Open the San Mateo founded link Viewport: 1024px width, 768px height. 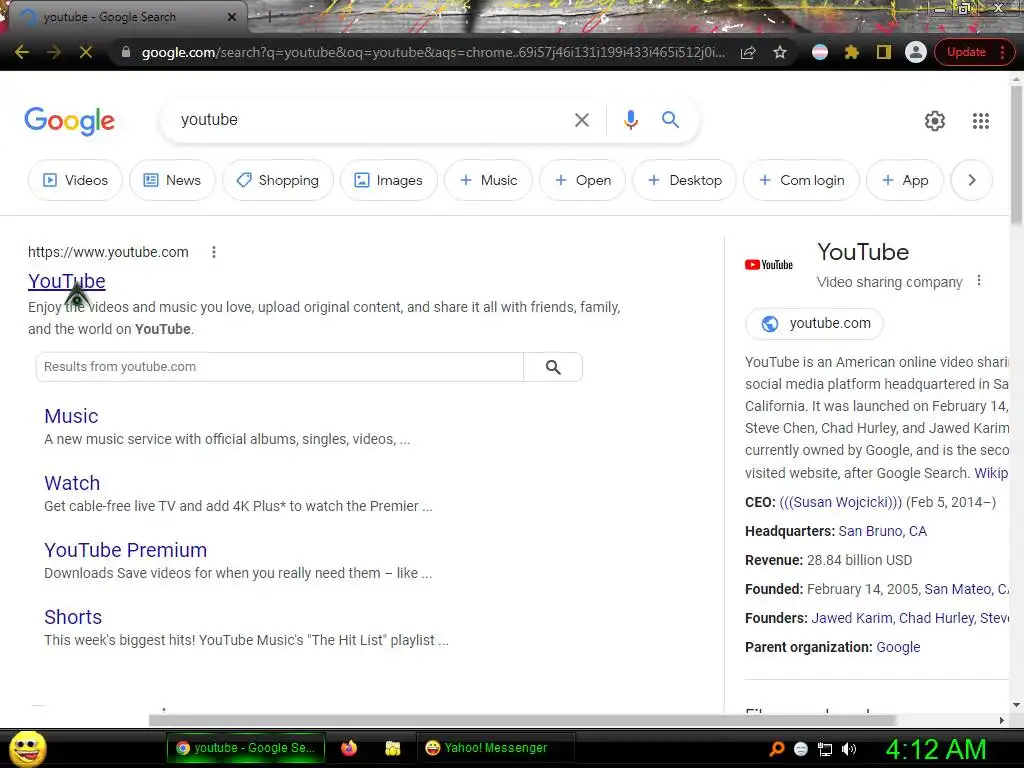pos(966,589)
